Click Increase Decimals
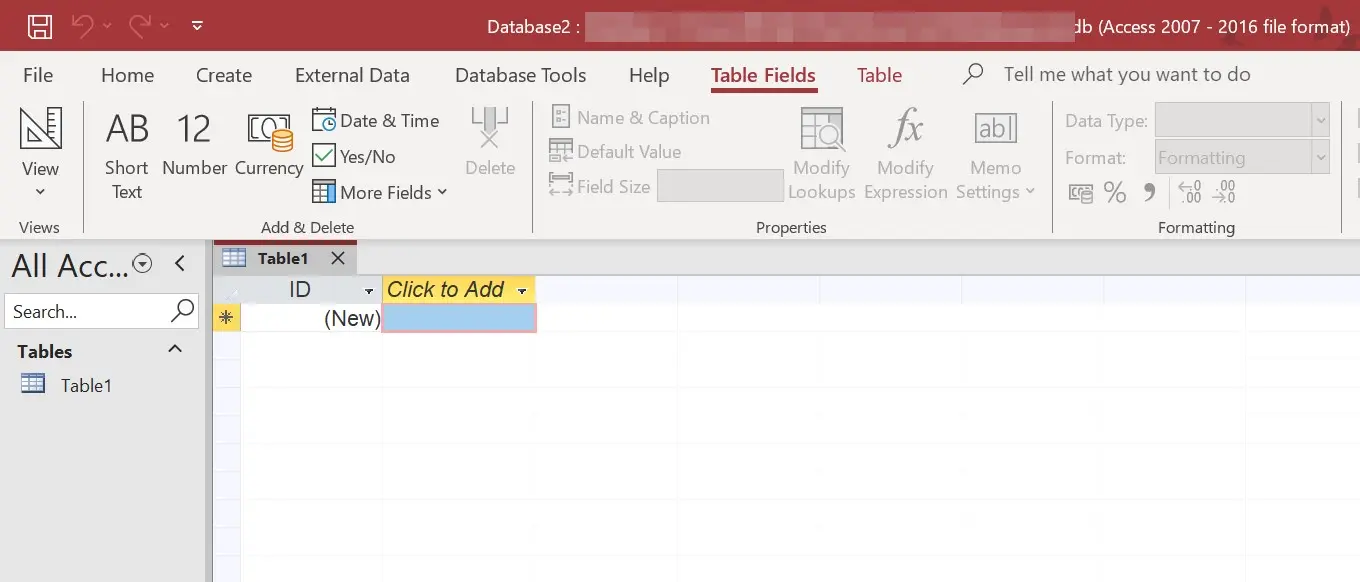Screen dimensions: 1360x582 click(1189, 192)
